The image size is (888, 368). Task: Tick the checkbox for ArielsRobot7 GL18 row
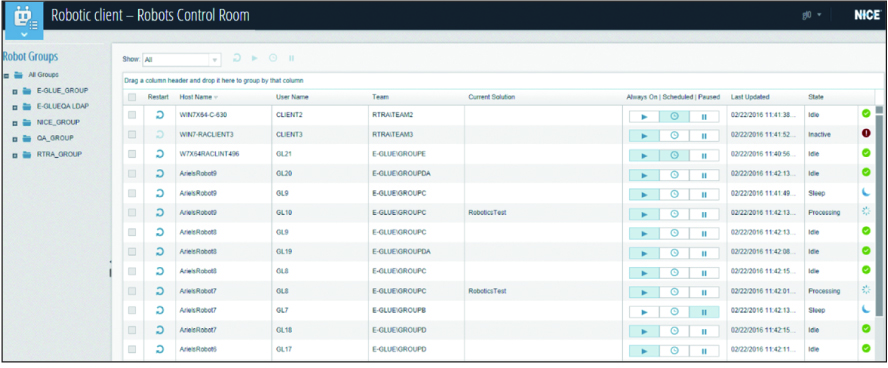pyautogui.click(x=132, y=330)
